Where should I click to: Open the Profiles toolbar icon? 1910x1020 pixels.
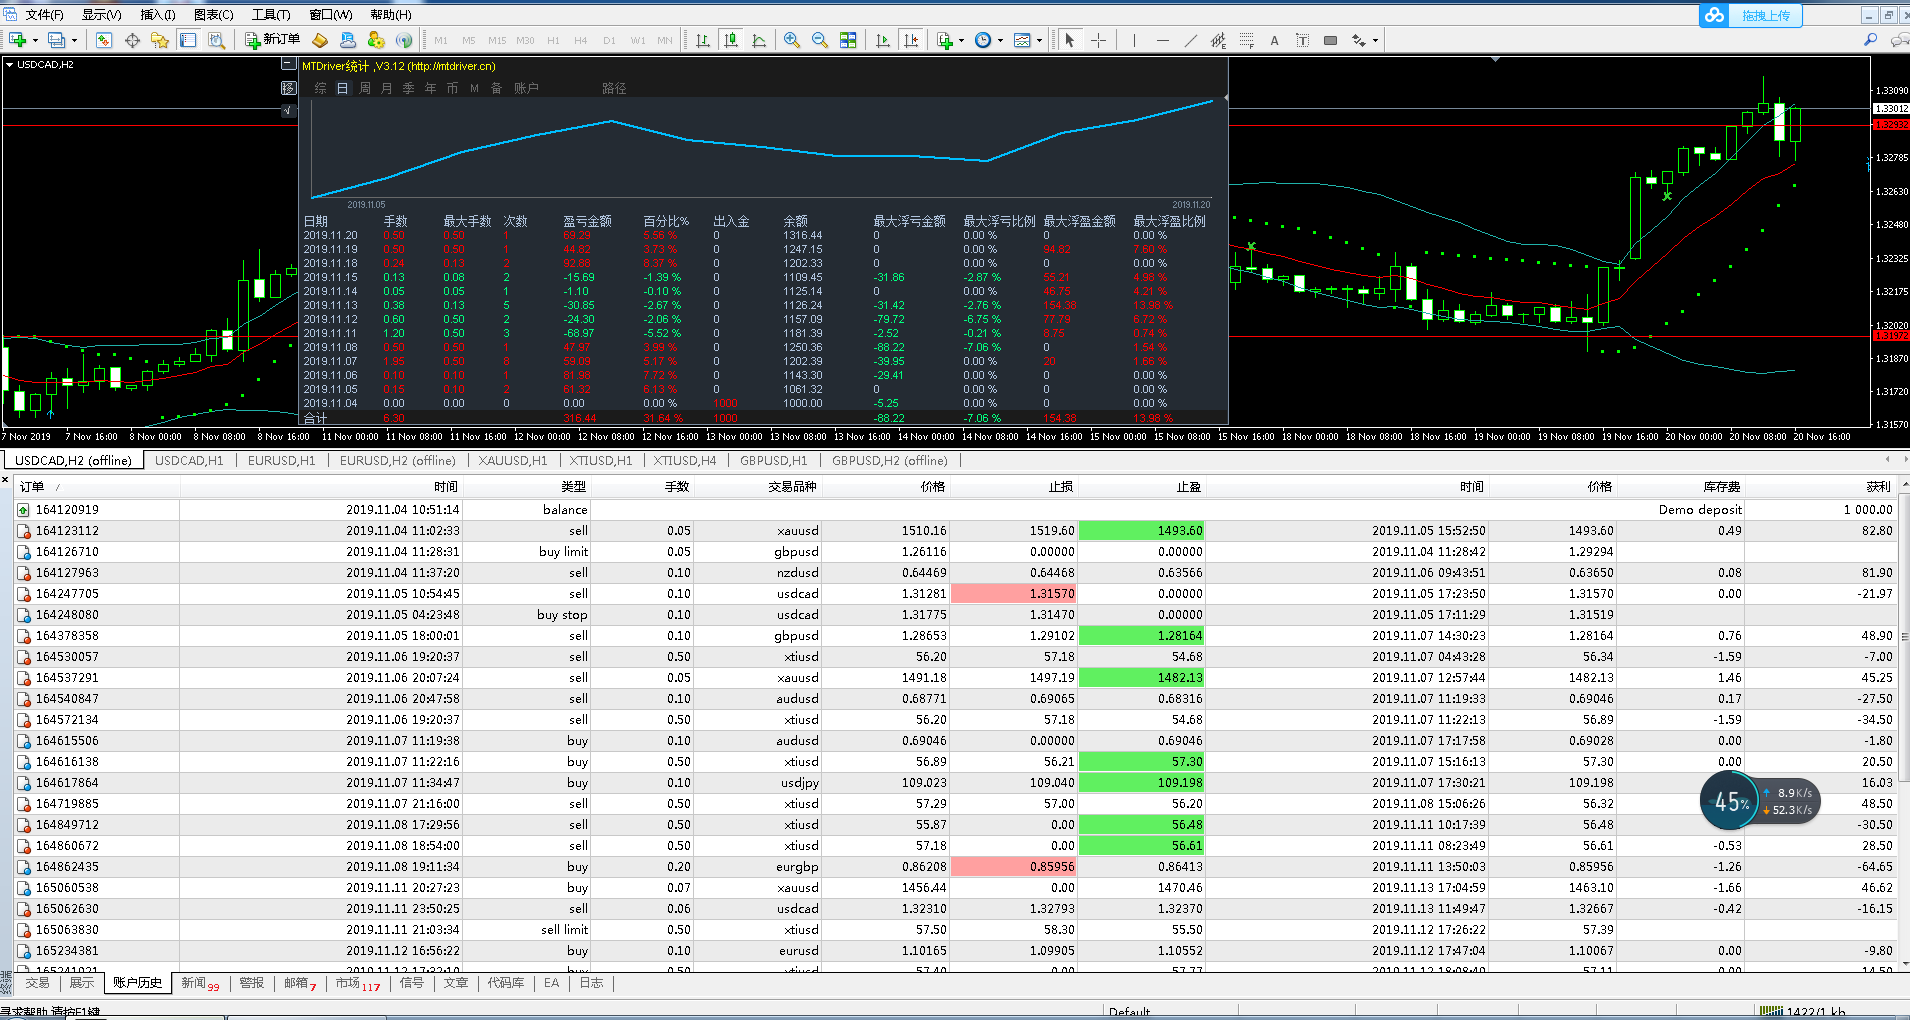(x=56, y=40)
